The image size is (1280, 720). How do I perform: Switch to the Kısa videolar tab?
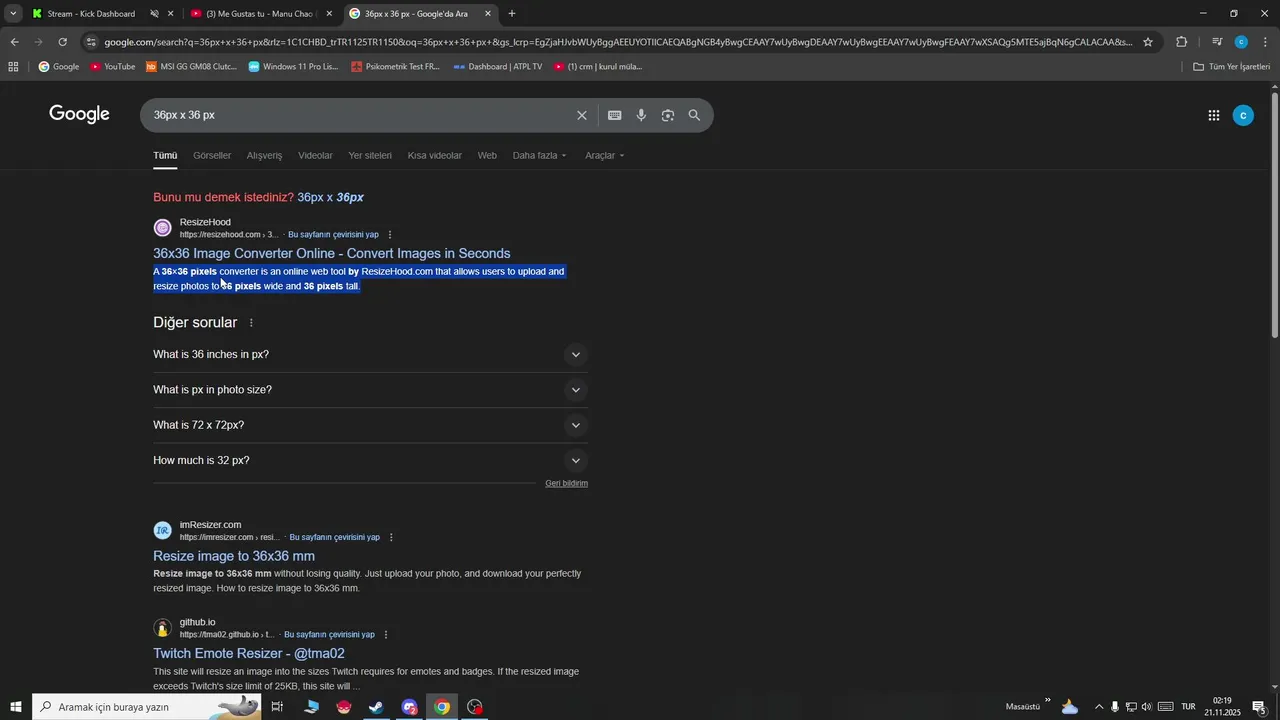(435, 156)
